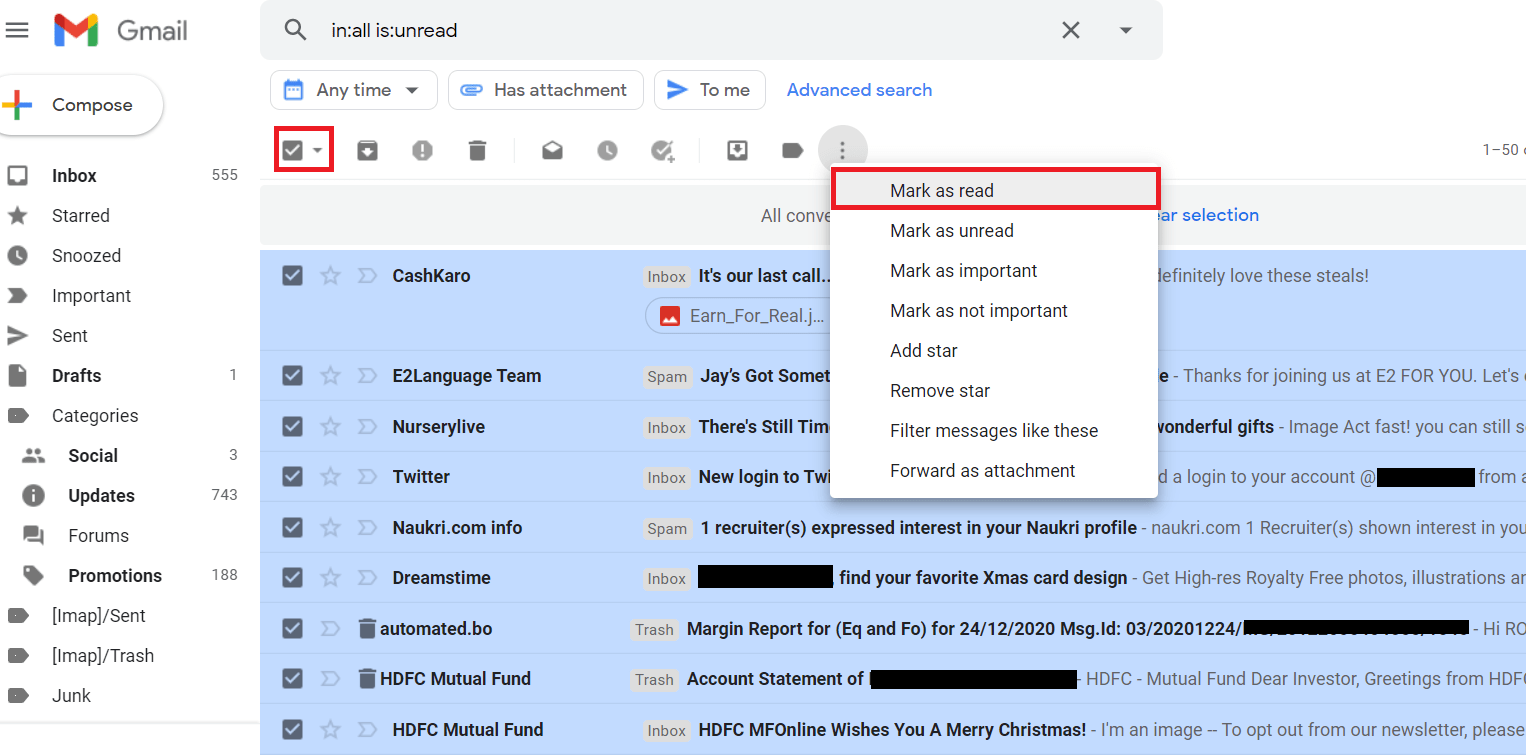Star the Twitter email
1526x755 pixels.
pos(330,476)
